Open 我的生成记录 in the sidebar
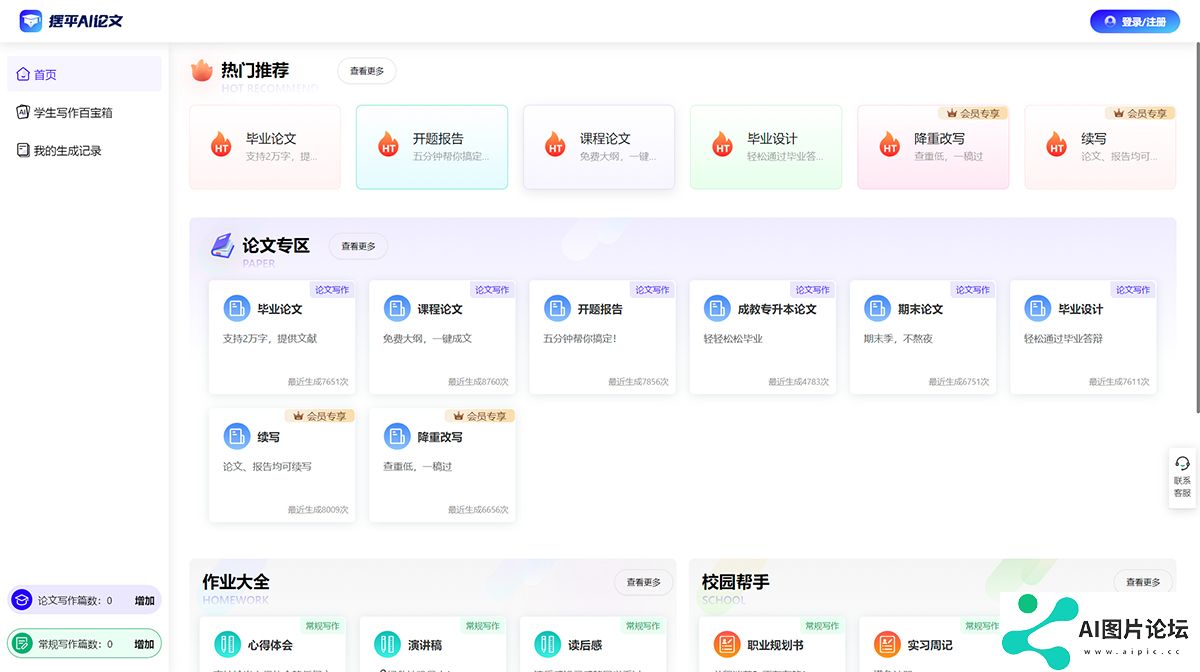This screenshot has height=672, width=1200. (84, 150)
